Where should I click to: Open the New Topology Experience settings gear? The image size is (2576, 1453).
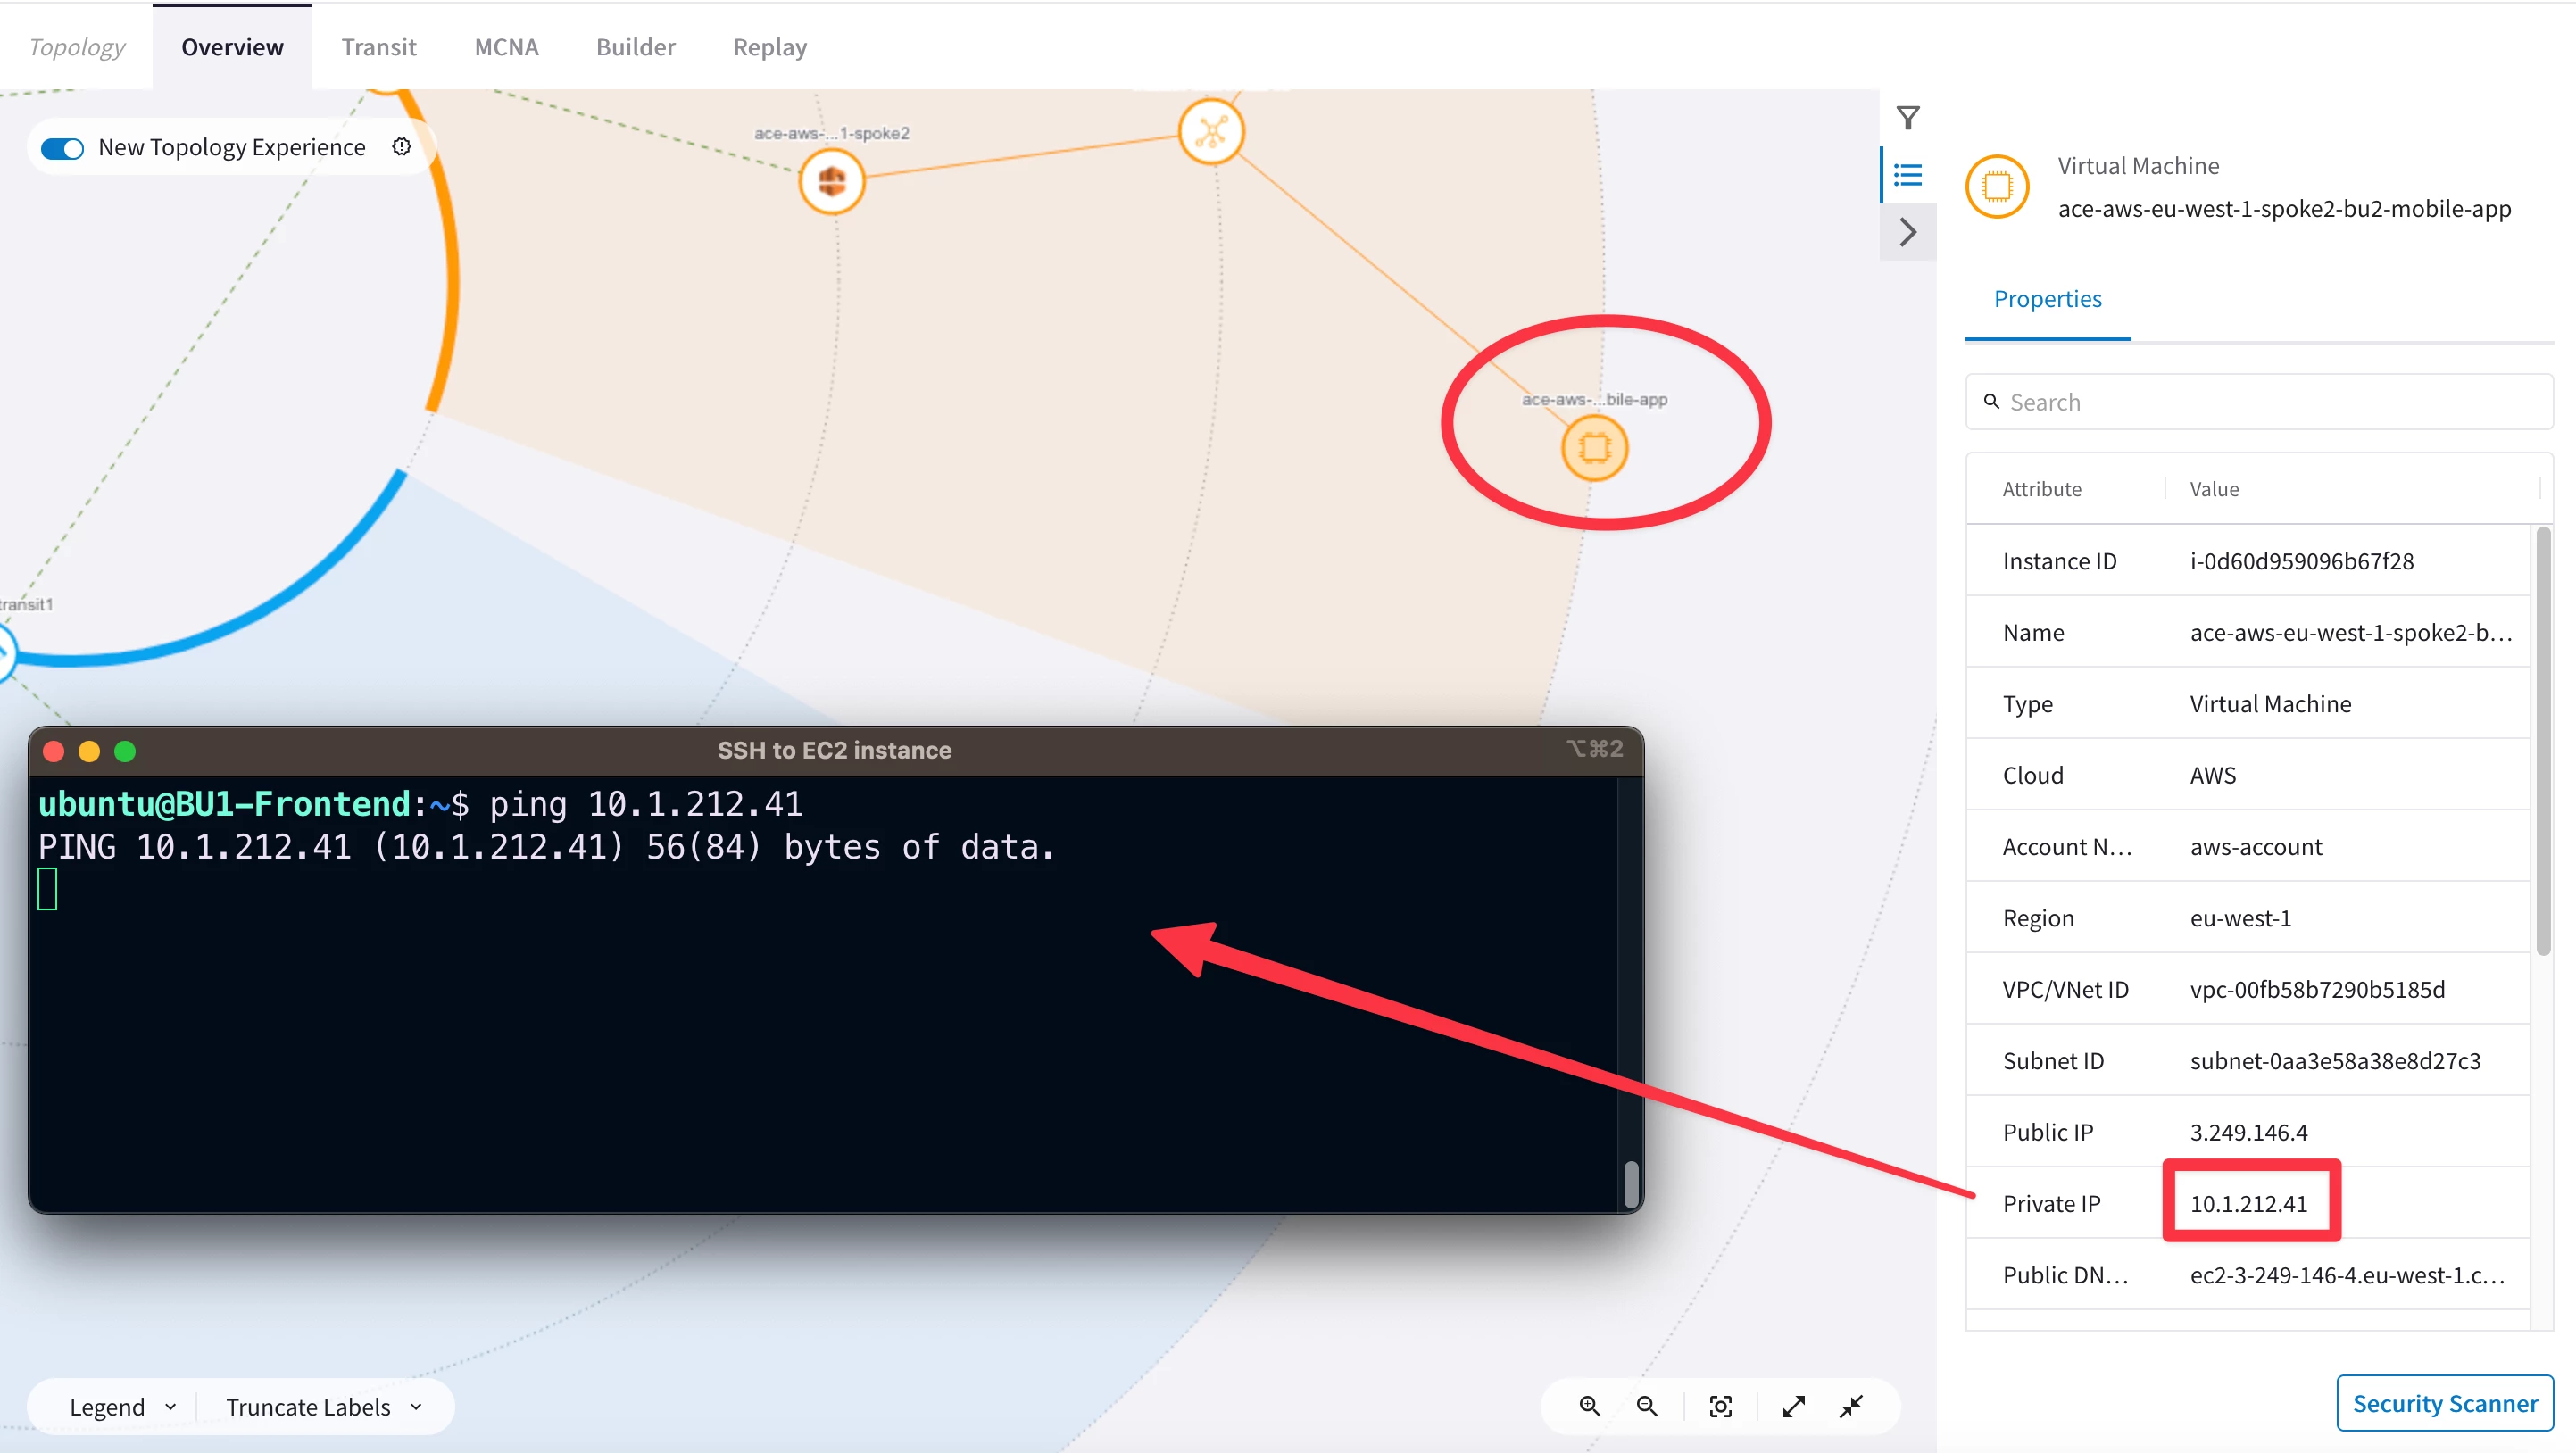coord(401,147)
